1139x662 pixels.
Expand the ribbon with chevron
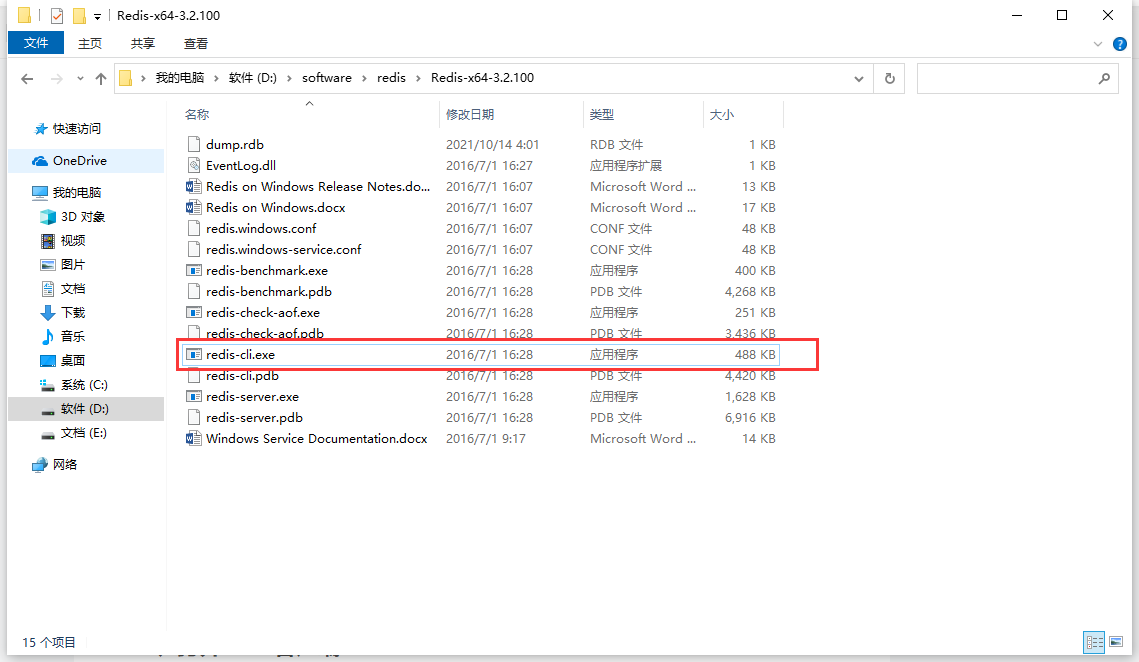click(x=1097, y=44)
